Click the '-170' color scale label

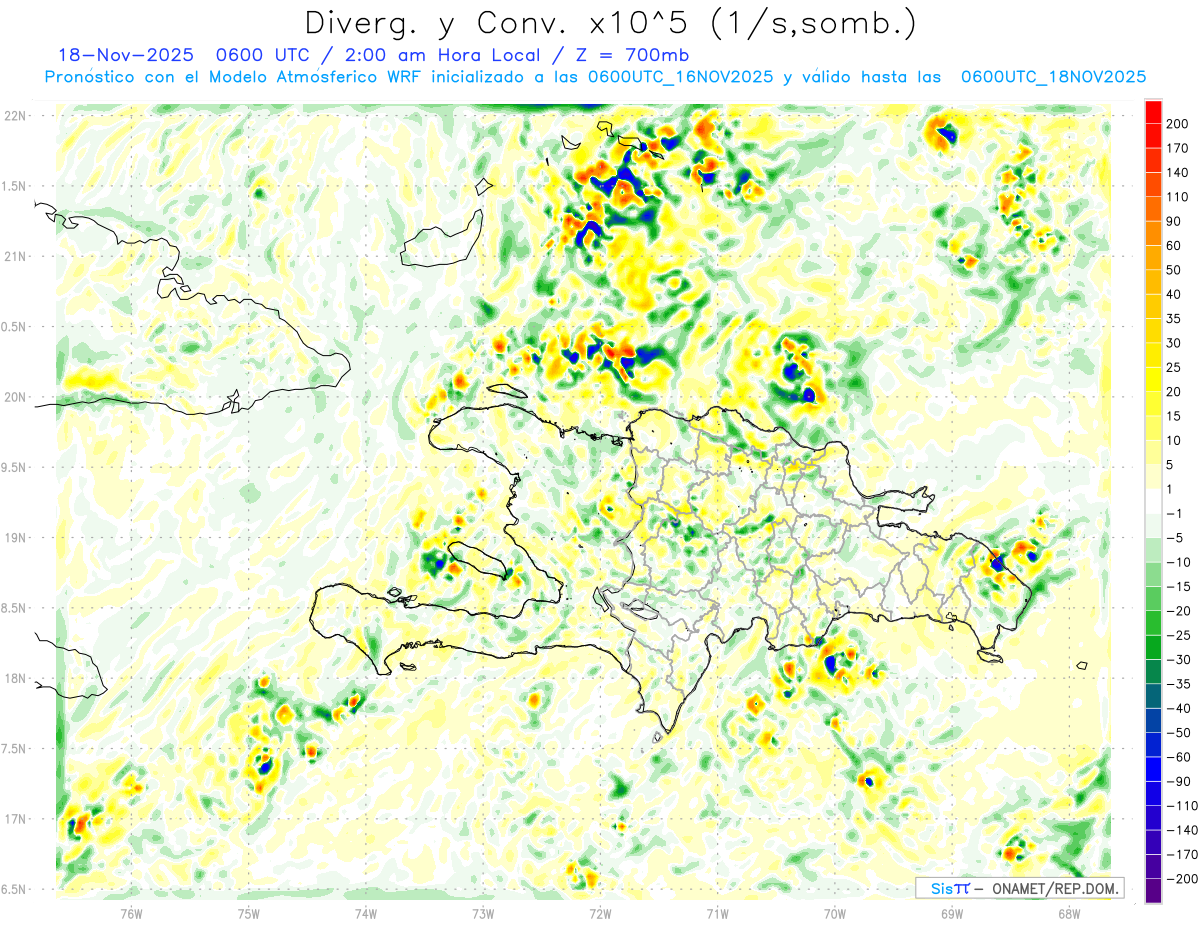click(x=1184, y=854)
